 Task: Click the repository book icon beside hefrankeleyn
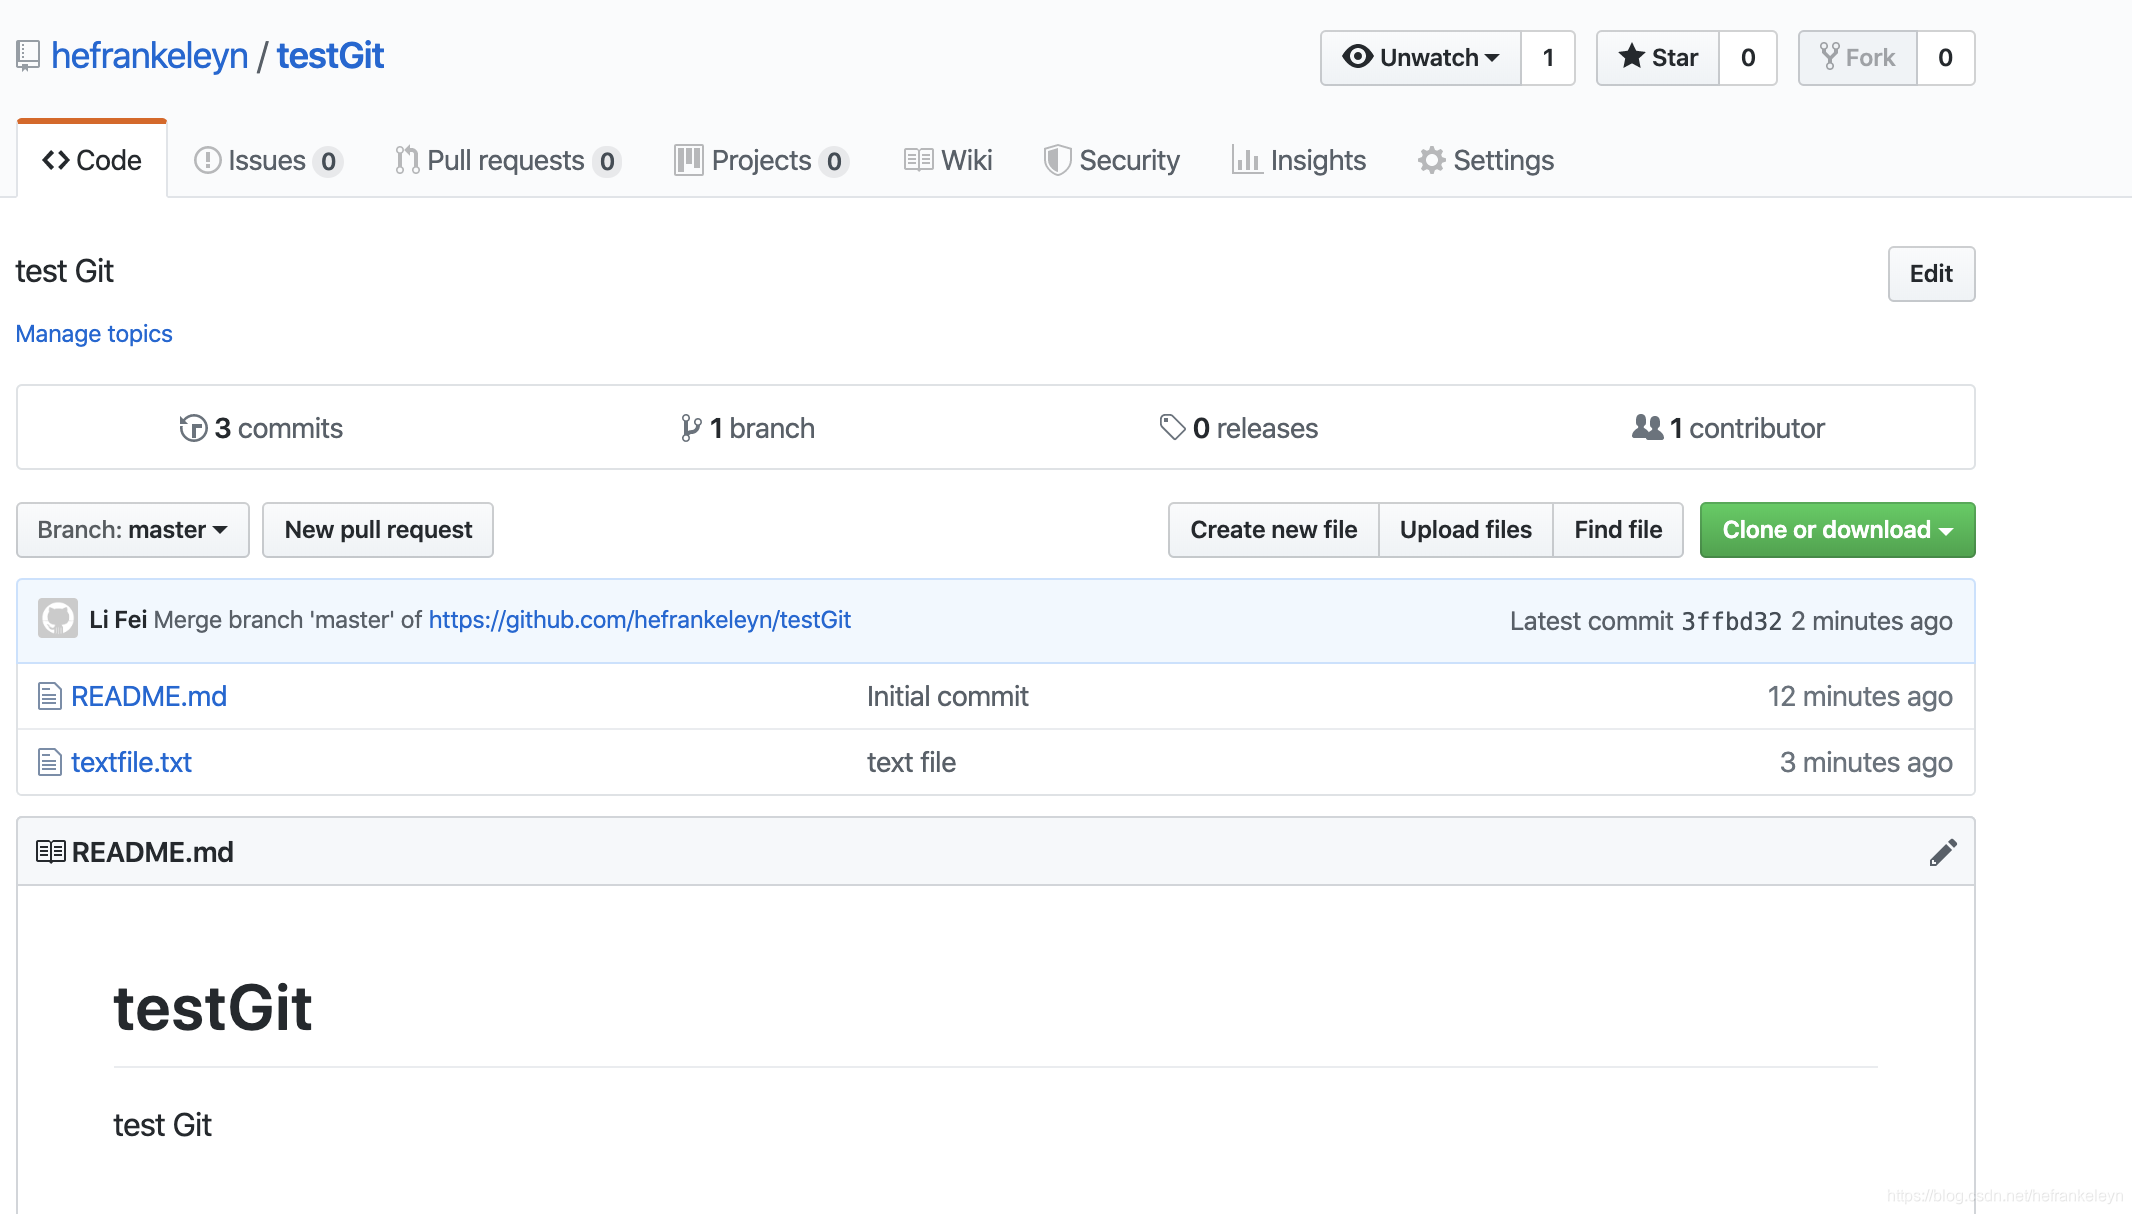28,56
